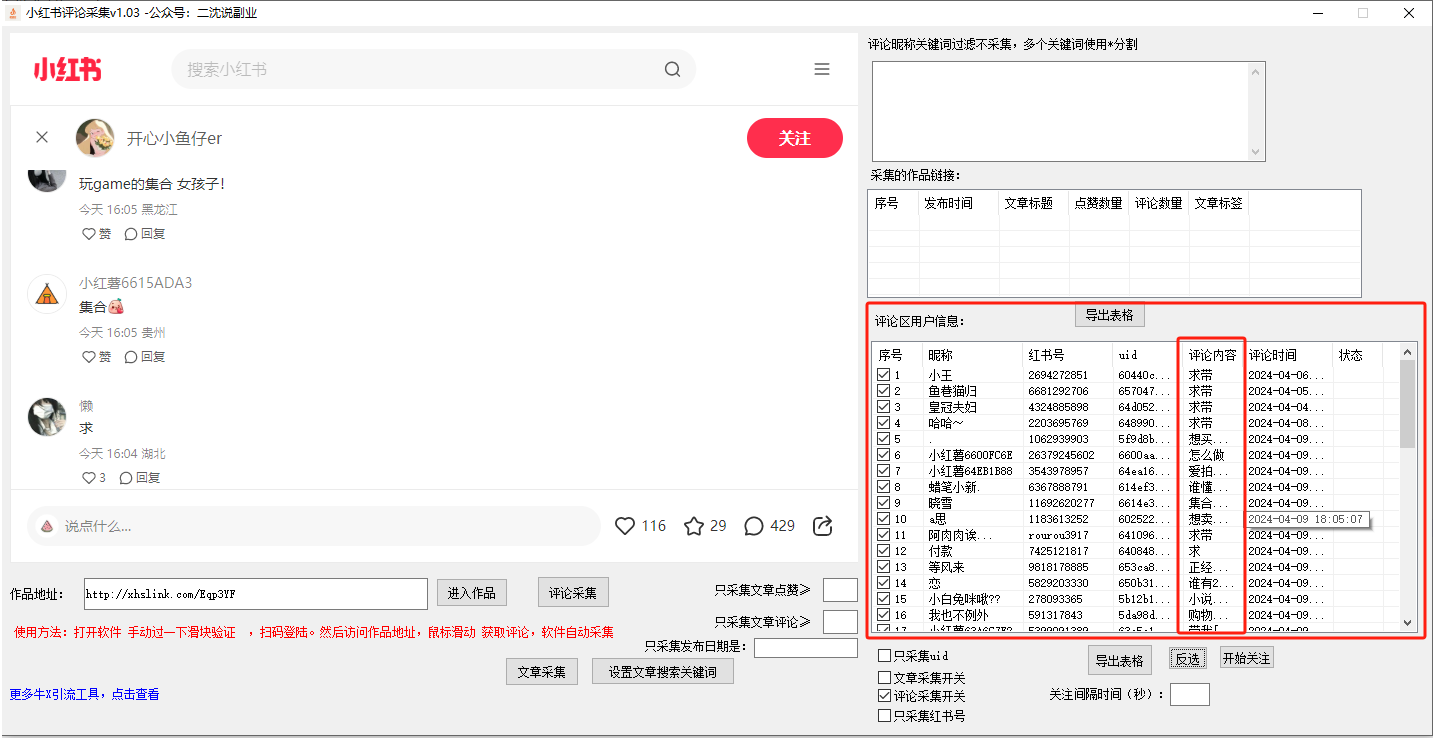Viewport: 1433px width, 738px height.
Task: Open the hamburger menu icon
Action: point(822,69)
